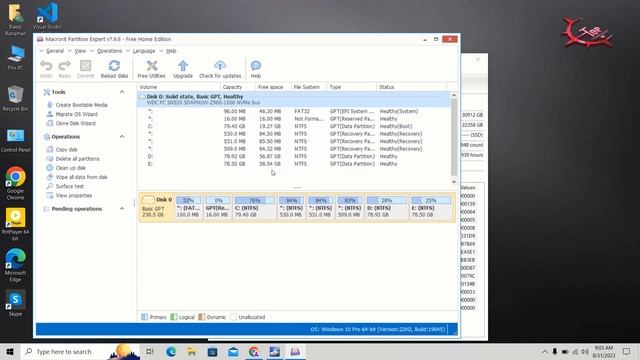This screenshot has width=640, height=360.
Task: Sort by Type column header
Action: pos(351,87)
